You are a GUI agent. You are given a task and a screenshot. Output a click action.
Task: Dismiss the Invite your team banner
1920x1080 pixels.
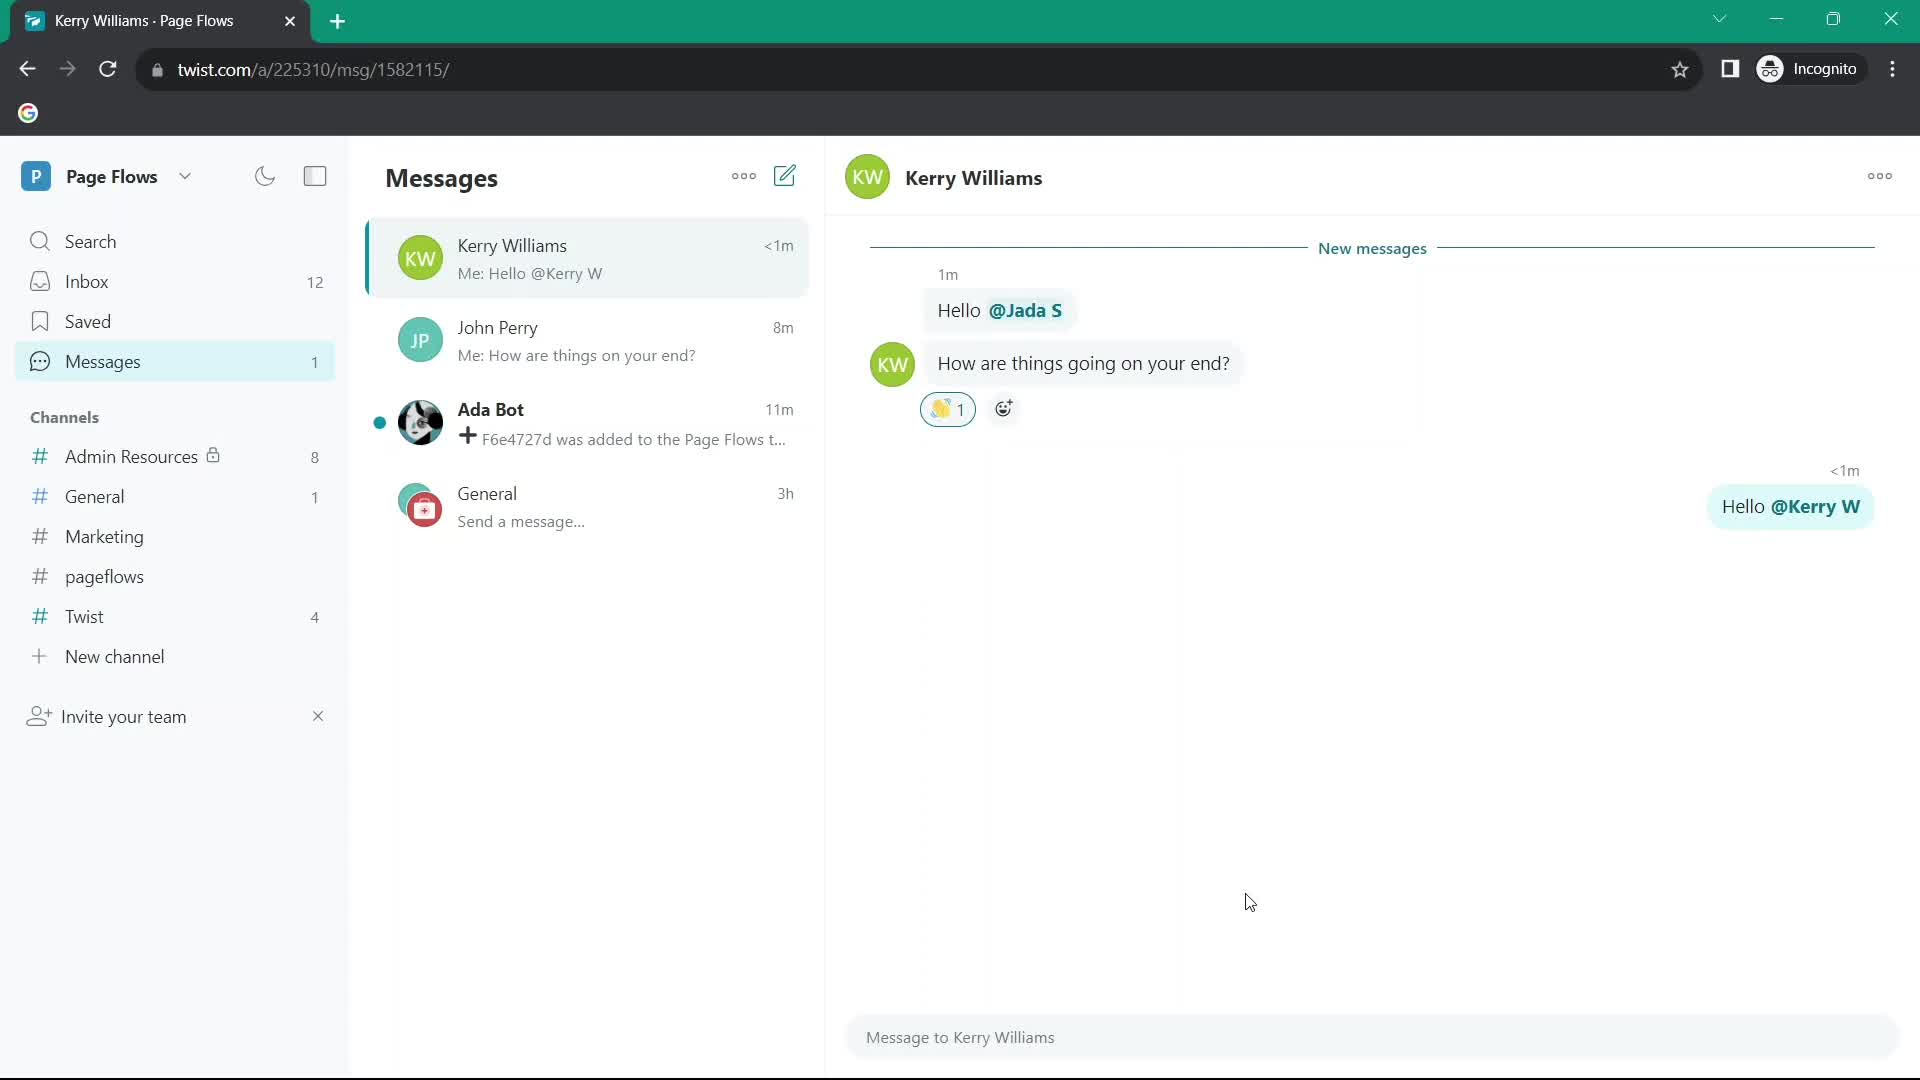pyautogui.click(x=316, y=716)
